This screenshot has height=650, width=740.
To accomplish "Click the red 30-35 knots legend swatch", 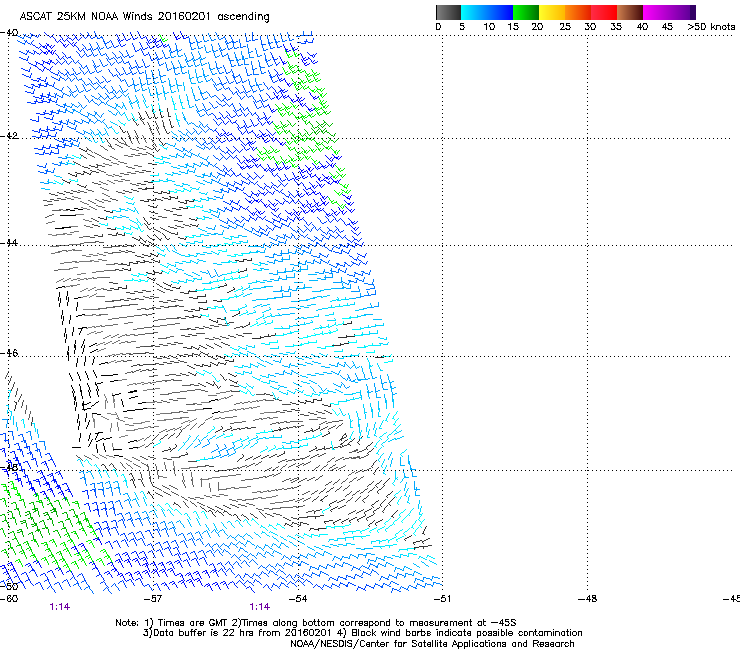I will (604, 12).
